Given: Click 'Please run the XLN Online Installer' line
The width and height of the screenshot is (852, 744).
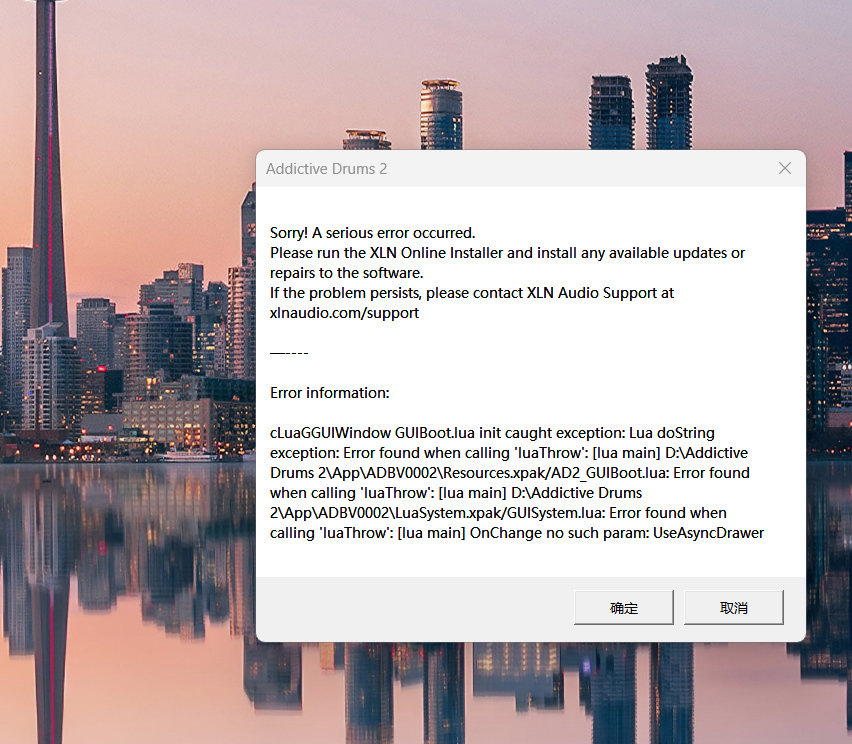Looking at the screenshot, I should [x=508, y=253].
